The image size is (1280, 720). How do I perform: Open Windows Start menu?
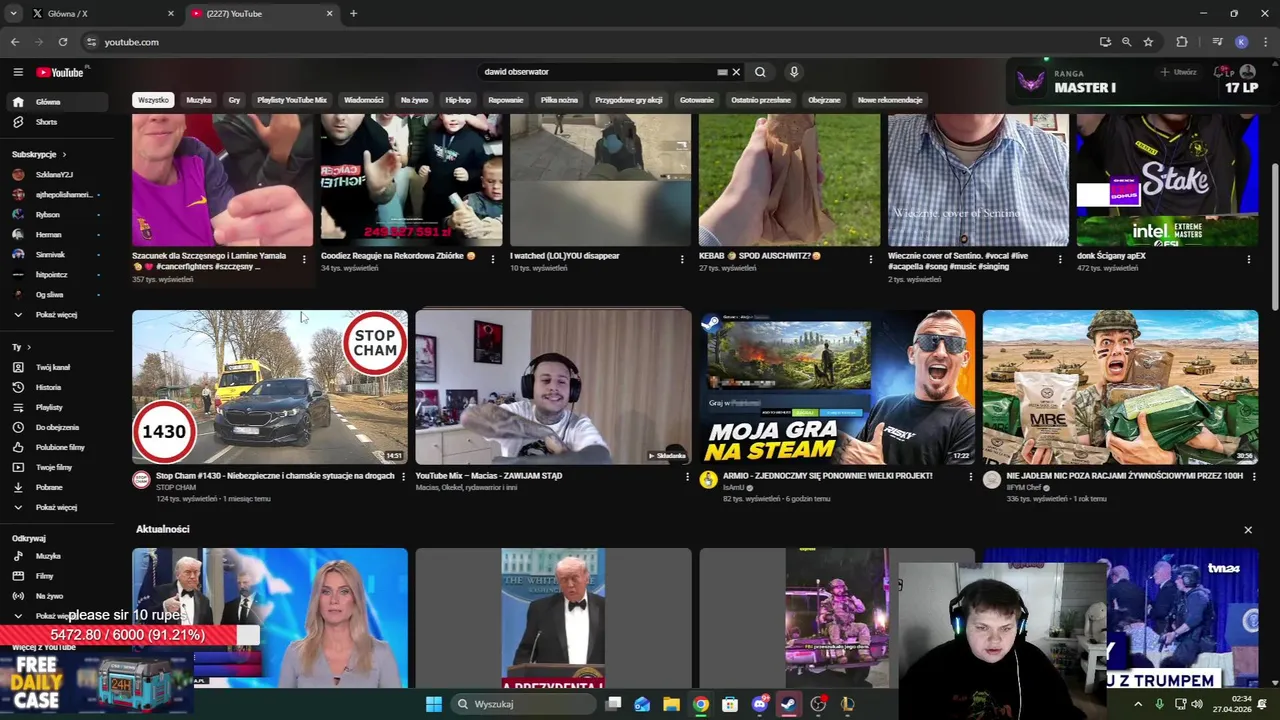[x=433, y=704]
